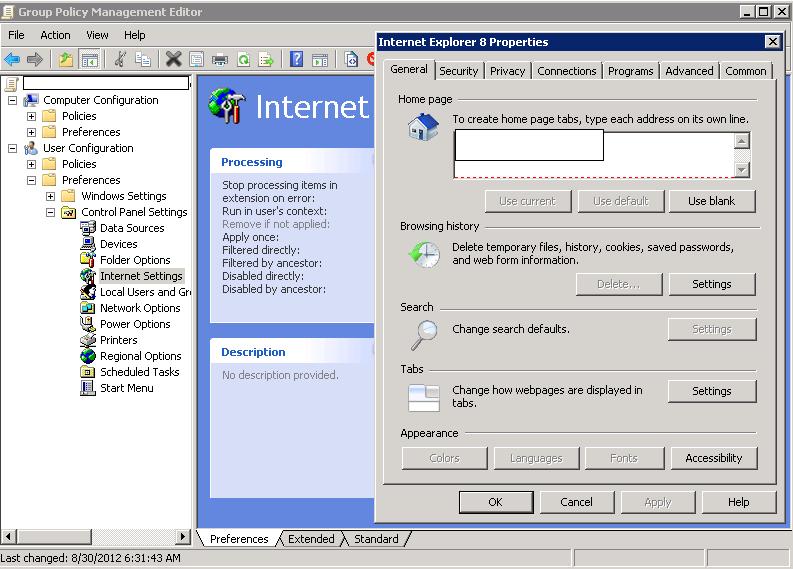Toggle the Show/Hide console tree icon
Viewport: 793px width, 569px height.
[90, 60]
